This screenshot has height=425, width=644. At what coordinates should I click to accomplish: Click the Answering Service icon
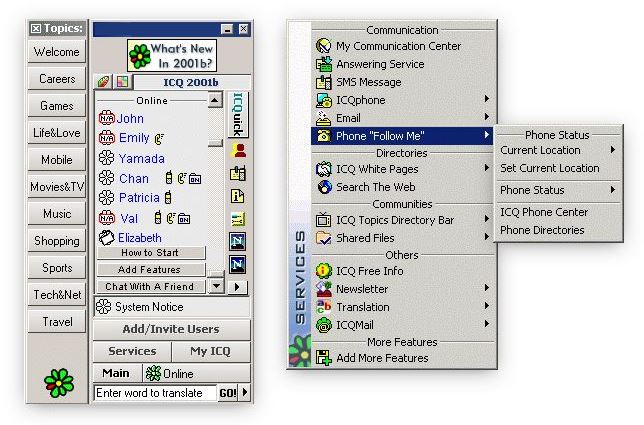(324, 64)
